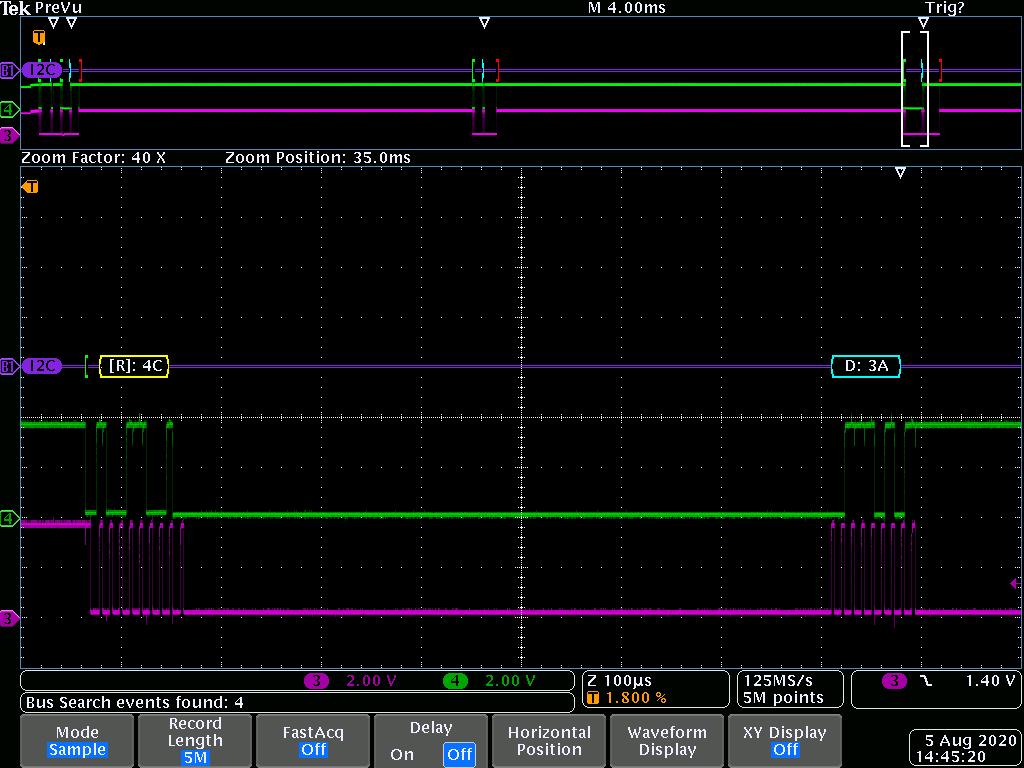Click the search mark triangle above the zoom window

point(923,23)
